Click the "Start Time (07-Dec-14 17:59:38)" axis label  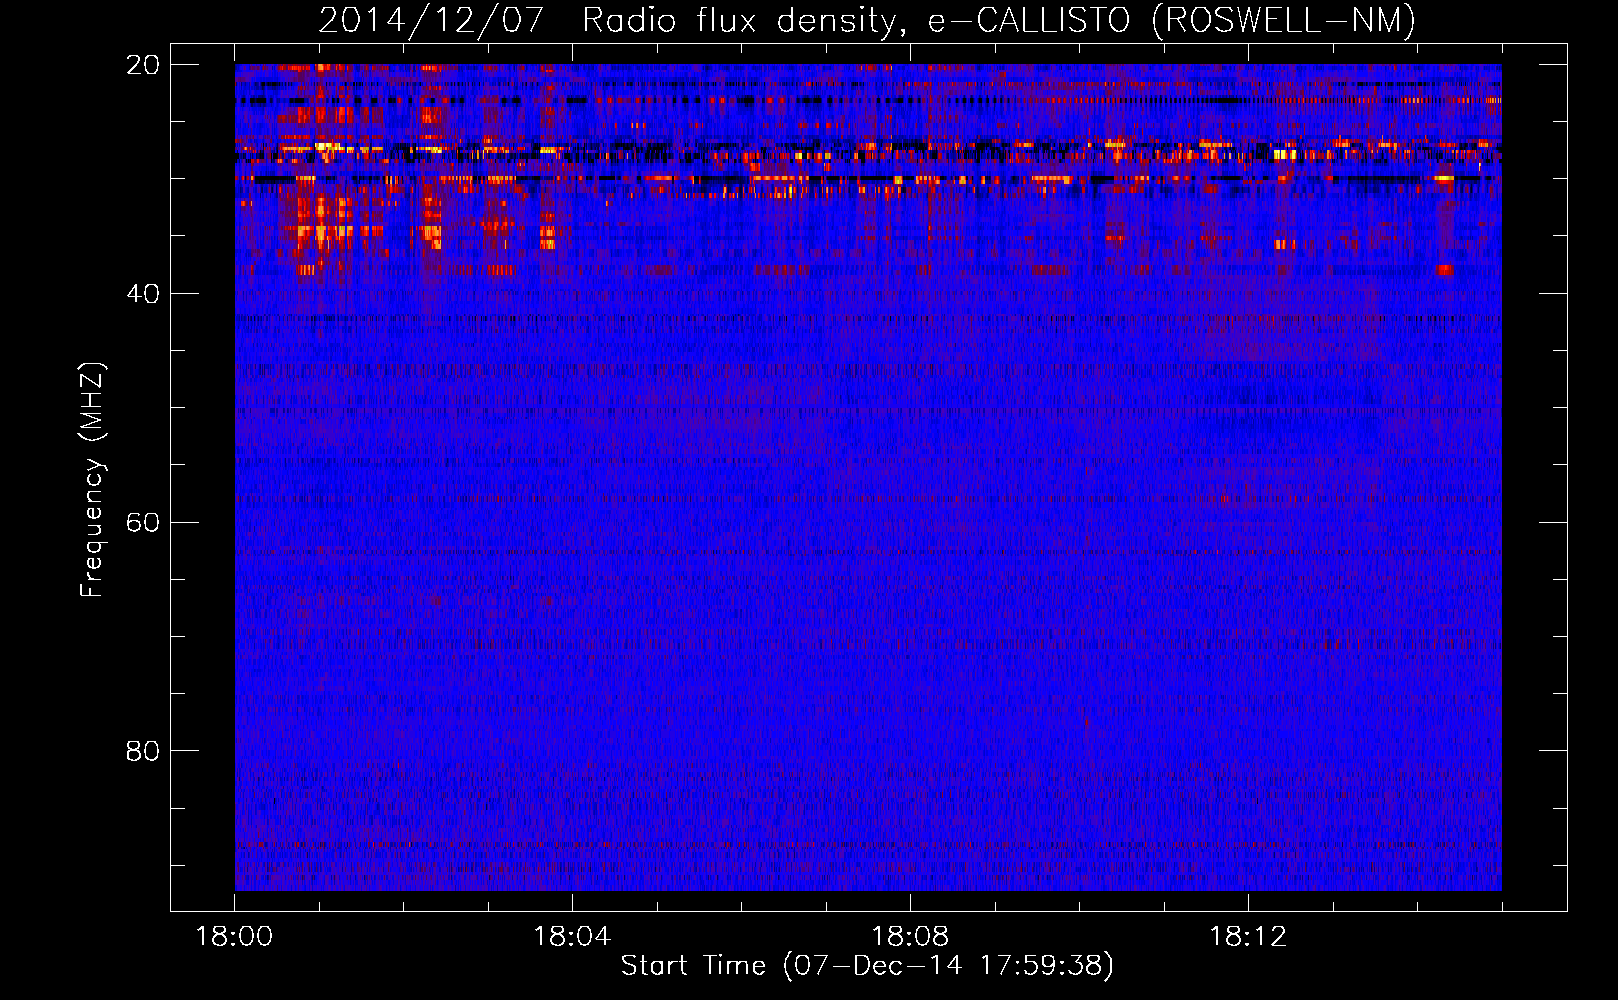pos(867,965)
